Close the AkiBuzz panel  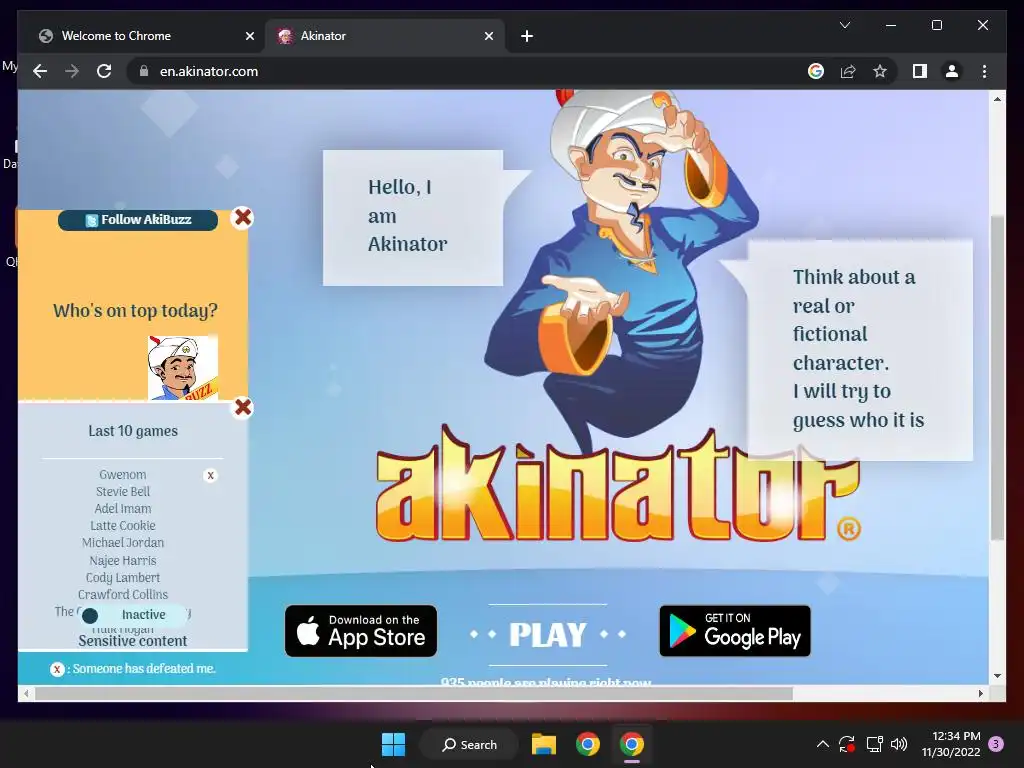pos(243,217)
